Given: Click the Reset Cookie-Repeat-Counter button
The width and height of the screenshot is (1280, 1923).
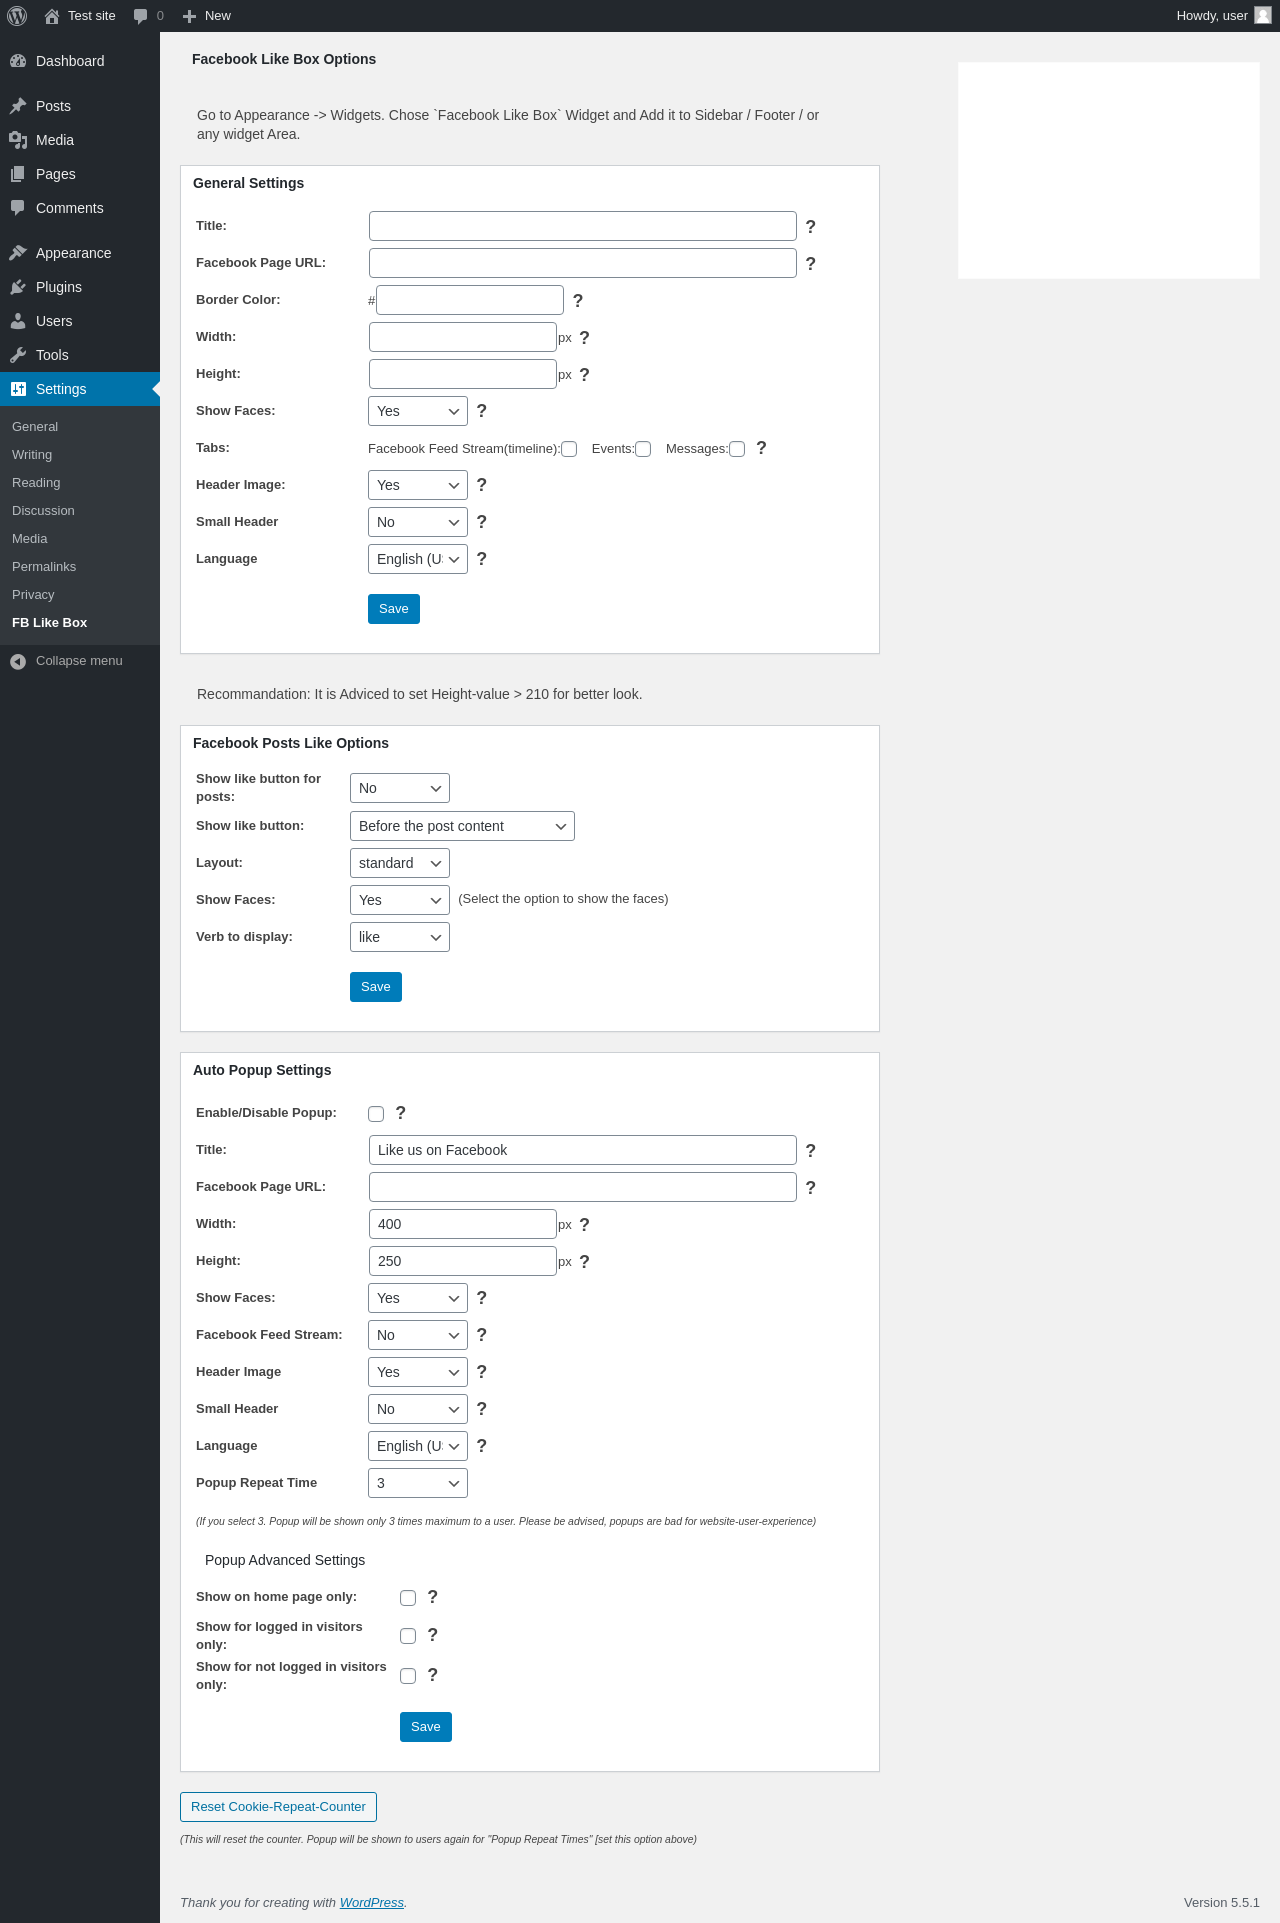Looking at the screenshot, I should click(278, 1807).
